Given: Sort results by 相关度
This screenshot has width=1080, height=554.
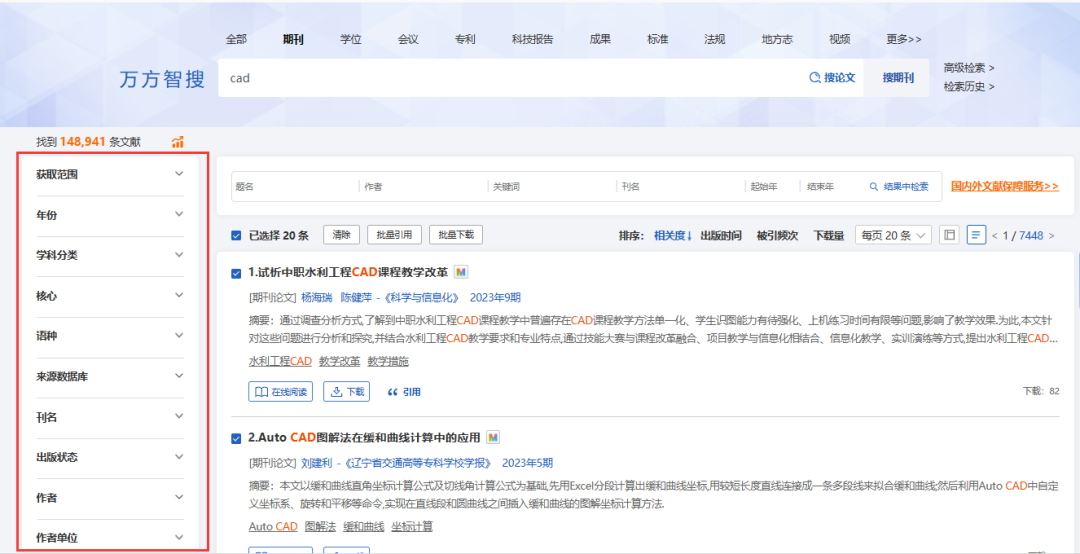Looking at the screenshot, I should (x=673, y=236).
